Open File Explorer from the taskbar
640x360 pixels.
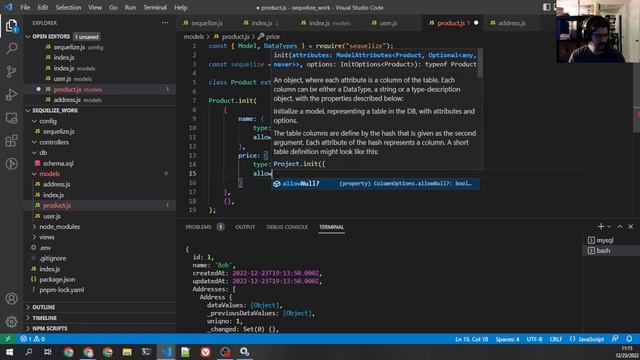[x=127, y=352]
